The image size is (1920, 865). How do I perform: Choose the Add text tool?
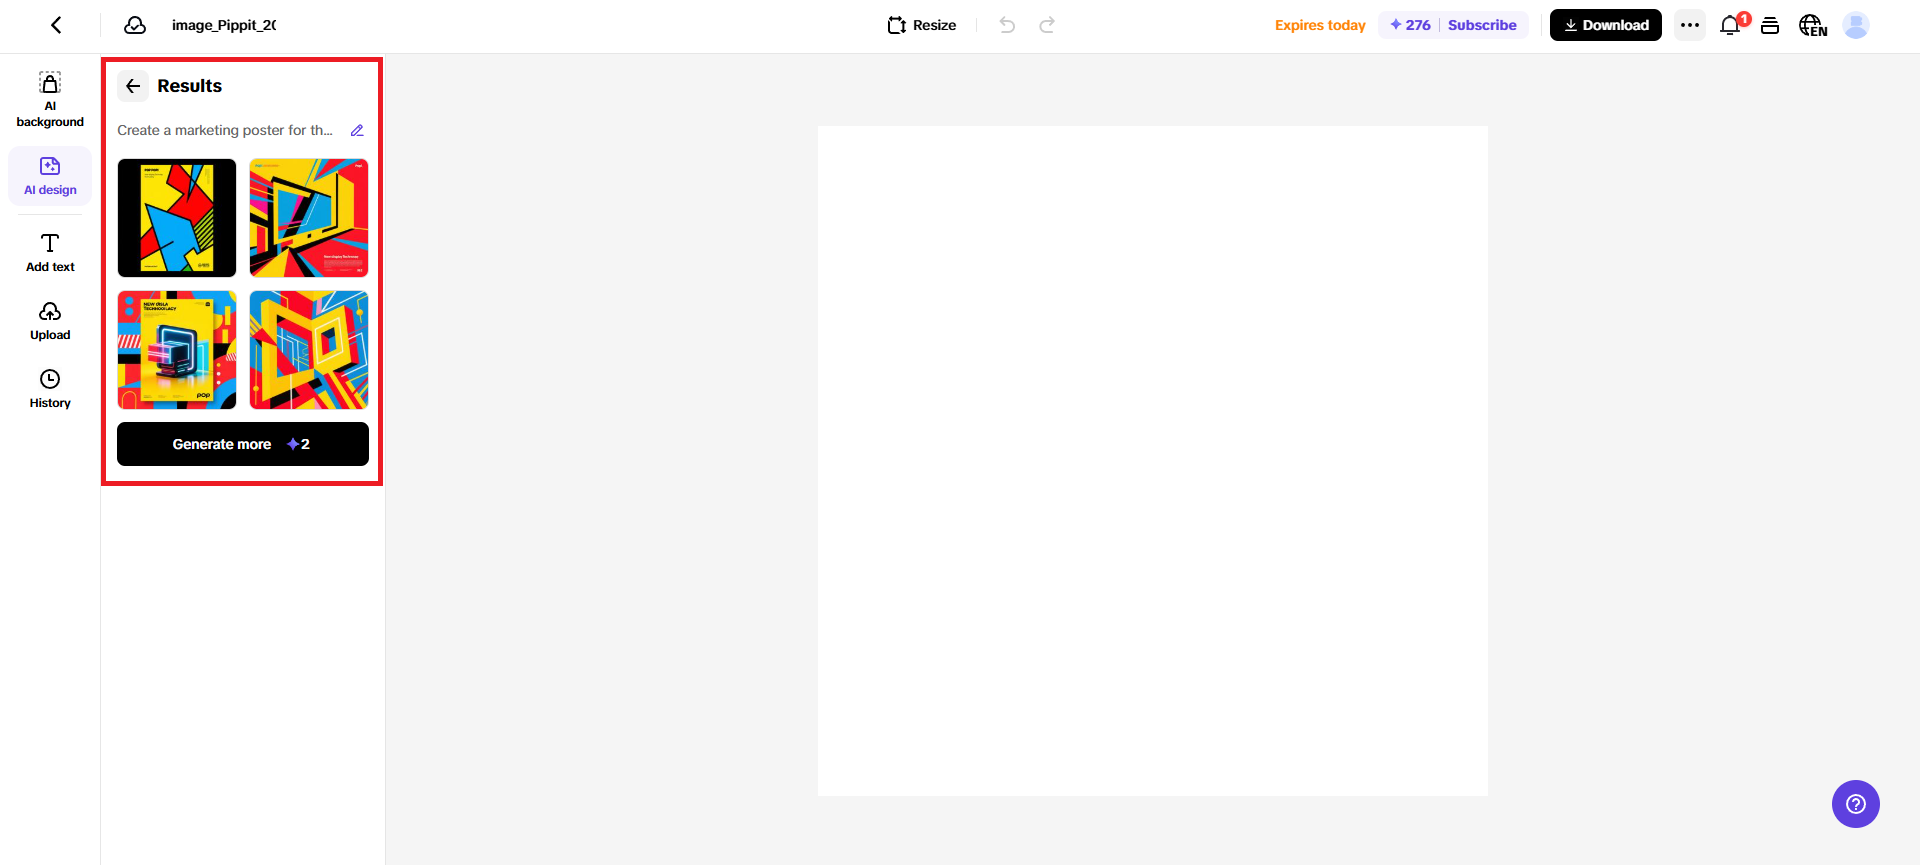click(50, 252)
